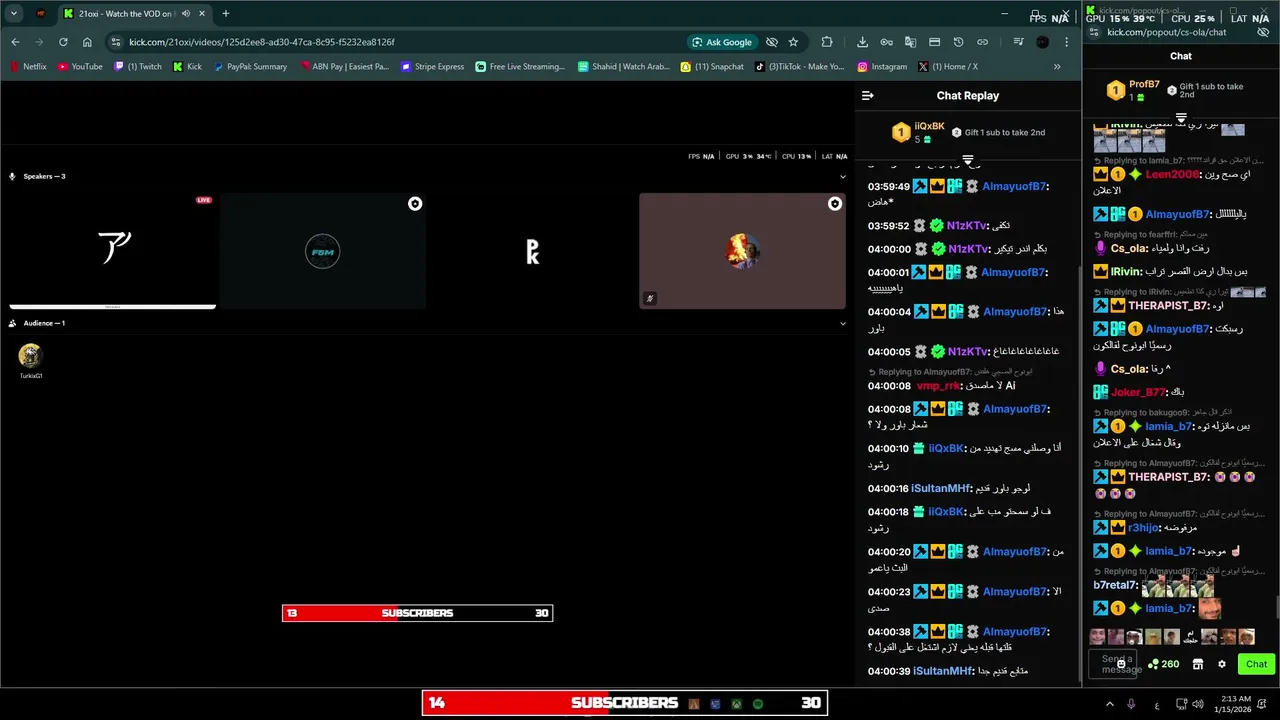Image resolution: width=1280 pixels, height=720 pixels.
Task: Click the 13 subscribers goal bar in video
Action: tap(417, 613)
